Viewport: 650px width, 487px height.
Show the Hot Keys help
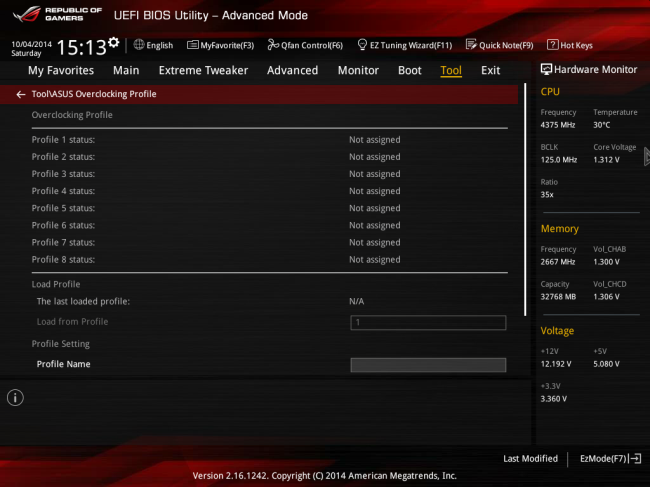pos(570,45)
